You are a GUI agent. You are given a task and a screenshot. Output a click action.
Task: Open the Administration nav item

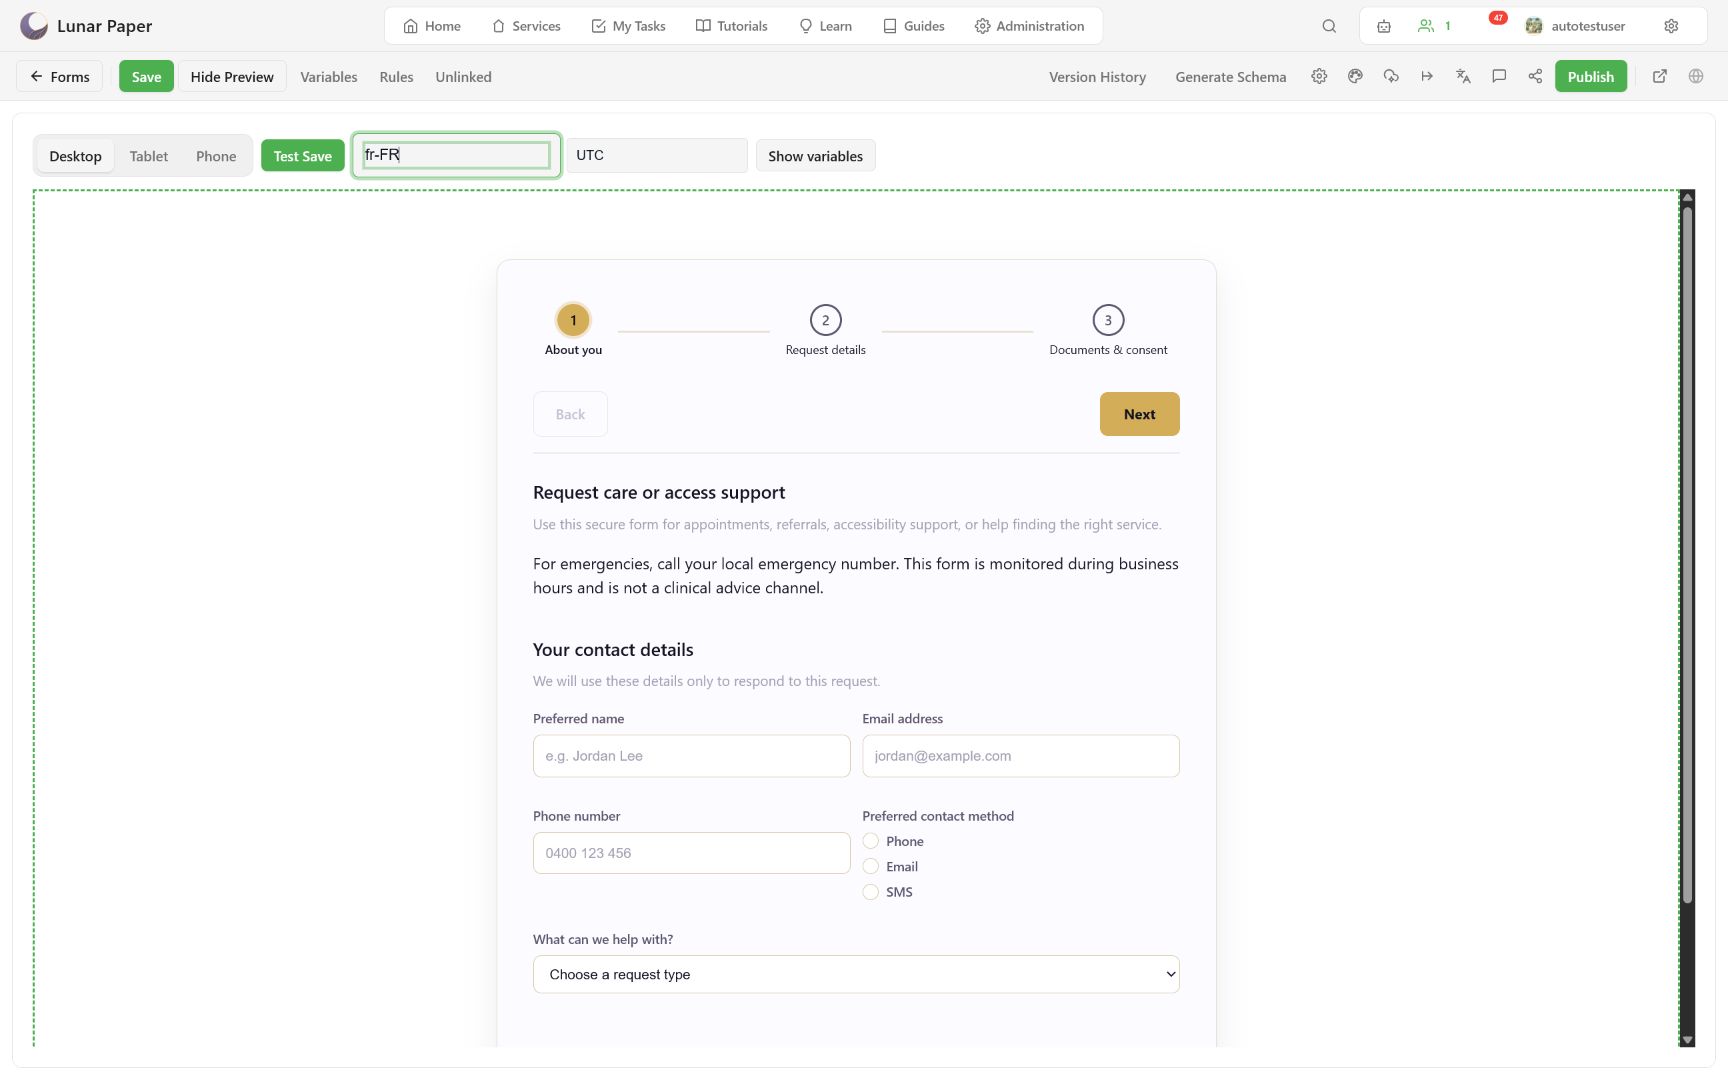pyautogui.click(x=1029, y=26)
